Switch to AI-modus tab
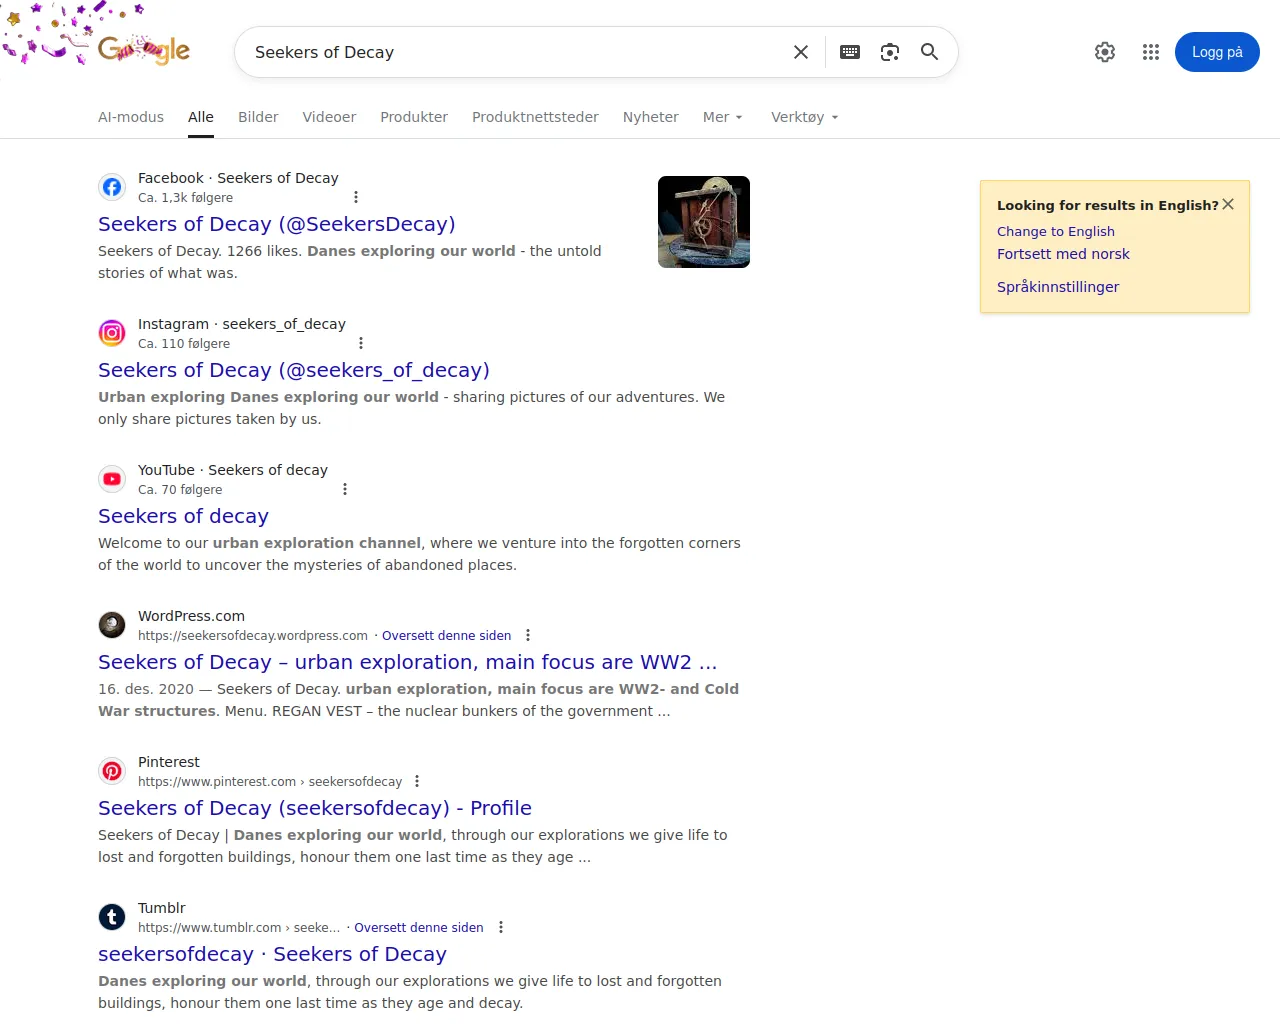Image resolution: width=1280 pixels, height=1024 pixels. click(x=131, y=117)
